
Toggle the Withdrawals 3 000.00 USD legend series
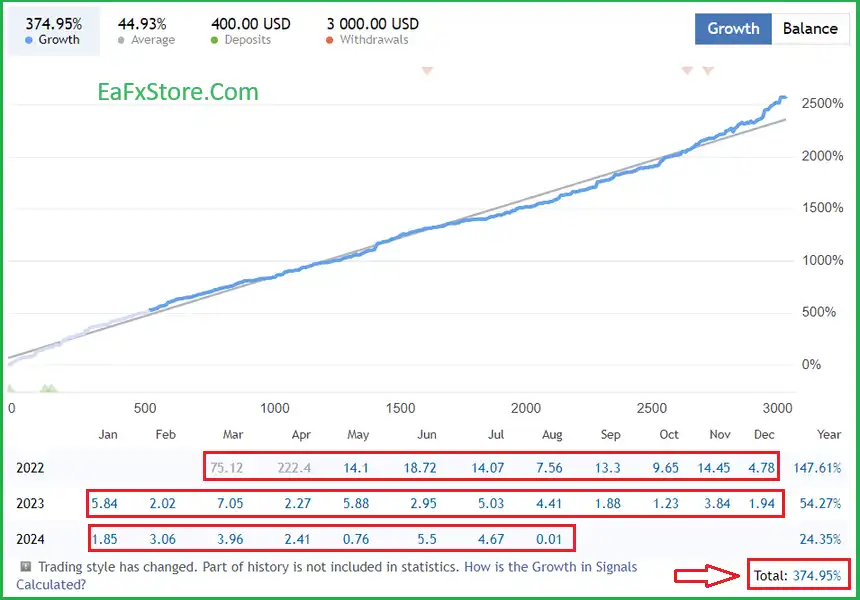pos(373,31)
